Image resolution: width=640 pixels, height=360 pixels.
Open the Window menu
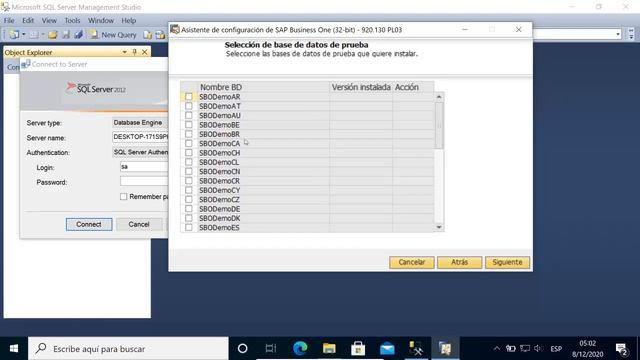point(101,20)
